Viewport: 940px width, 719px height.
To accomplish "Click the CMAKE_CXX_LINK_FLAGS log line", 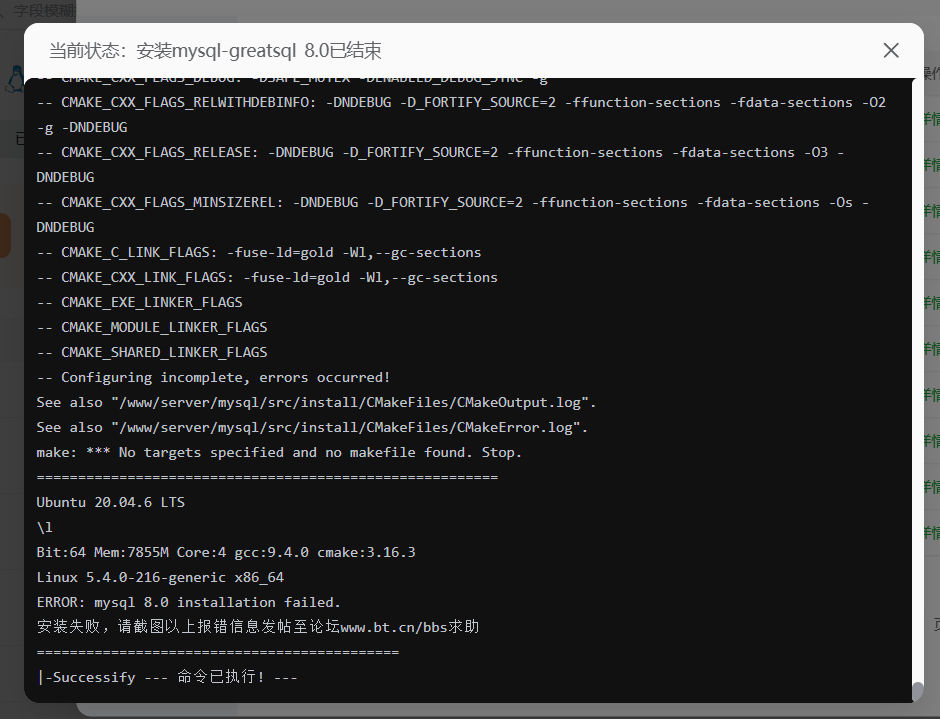I will point(267,278).
